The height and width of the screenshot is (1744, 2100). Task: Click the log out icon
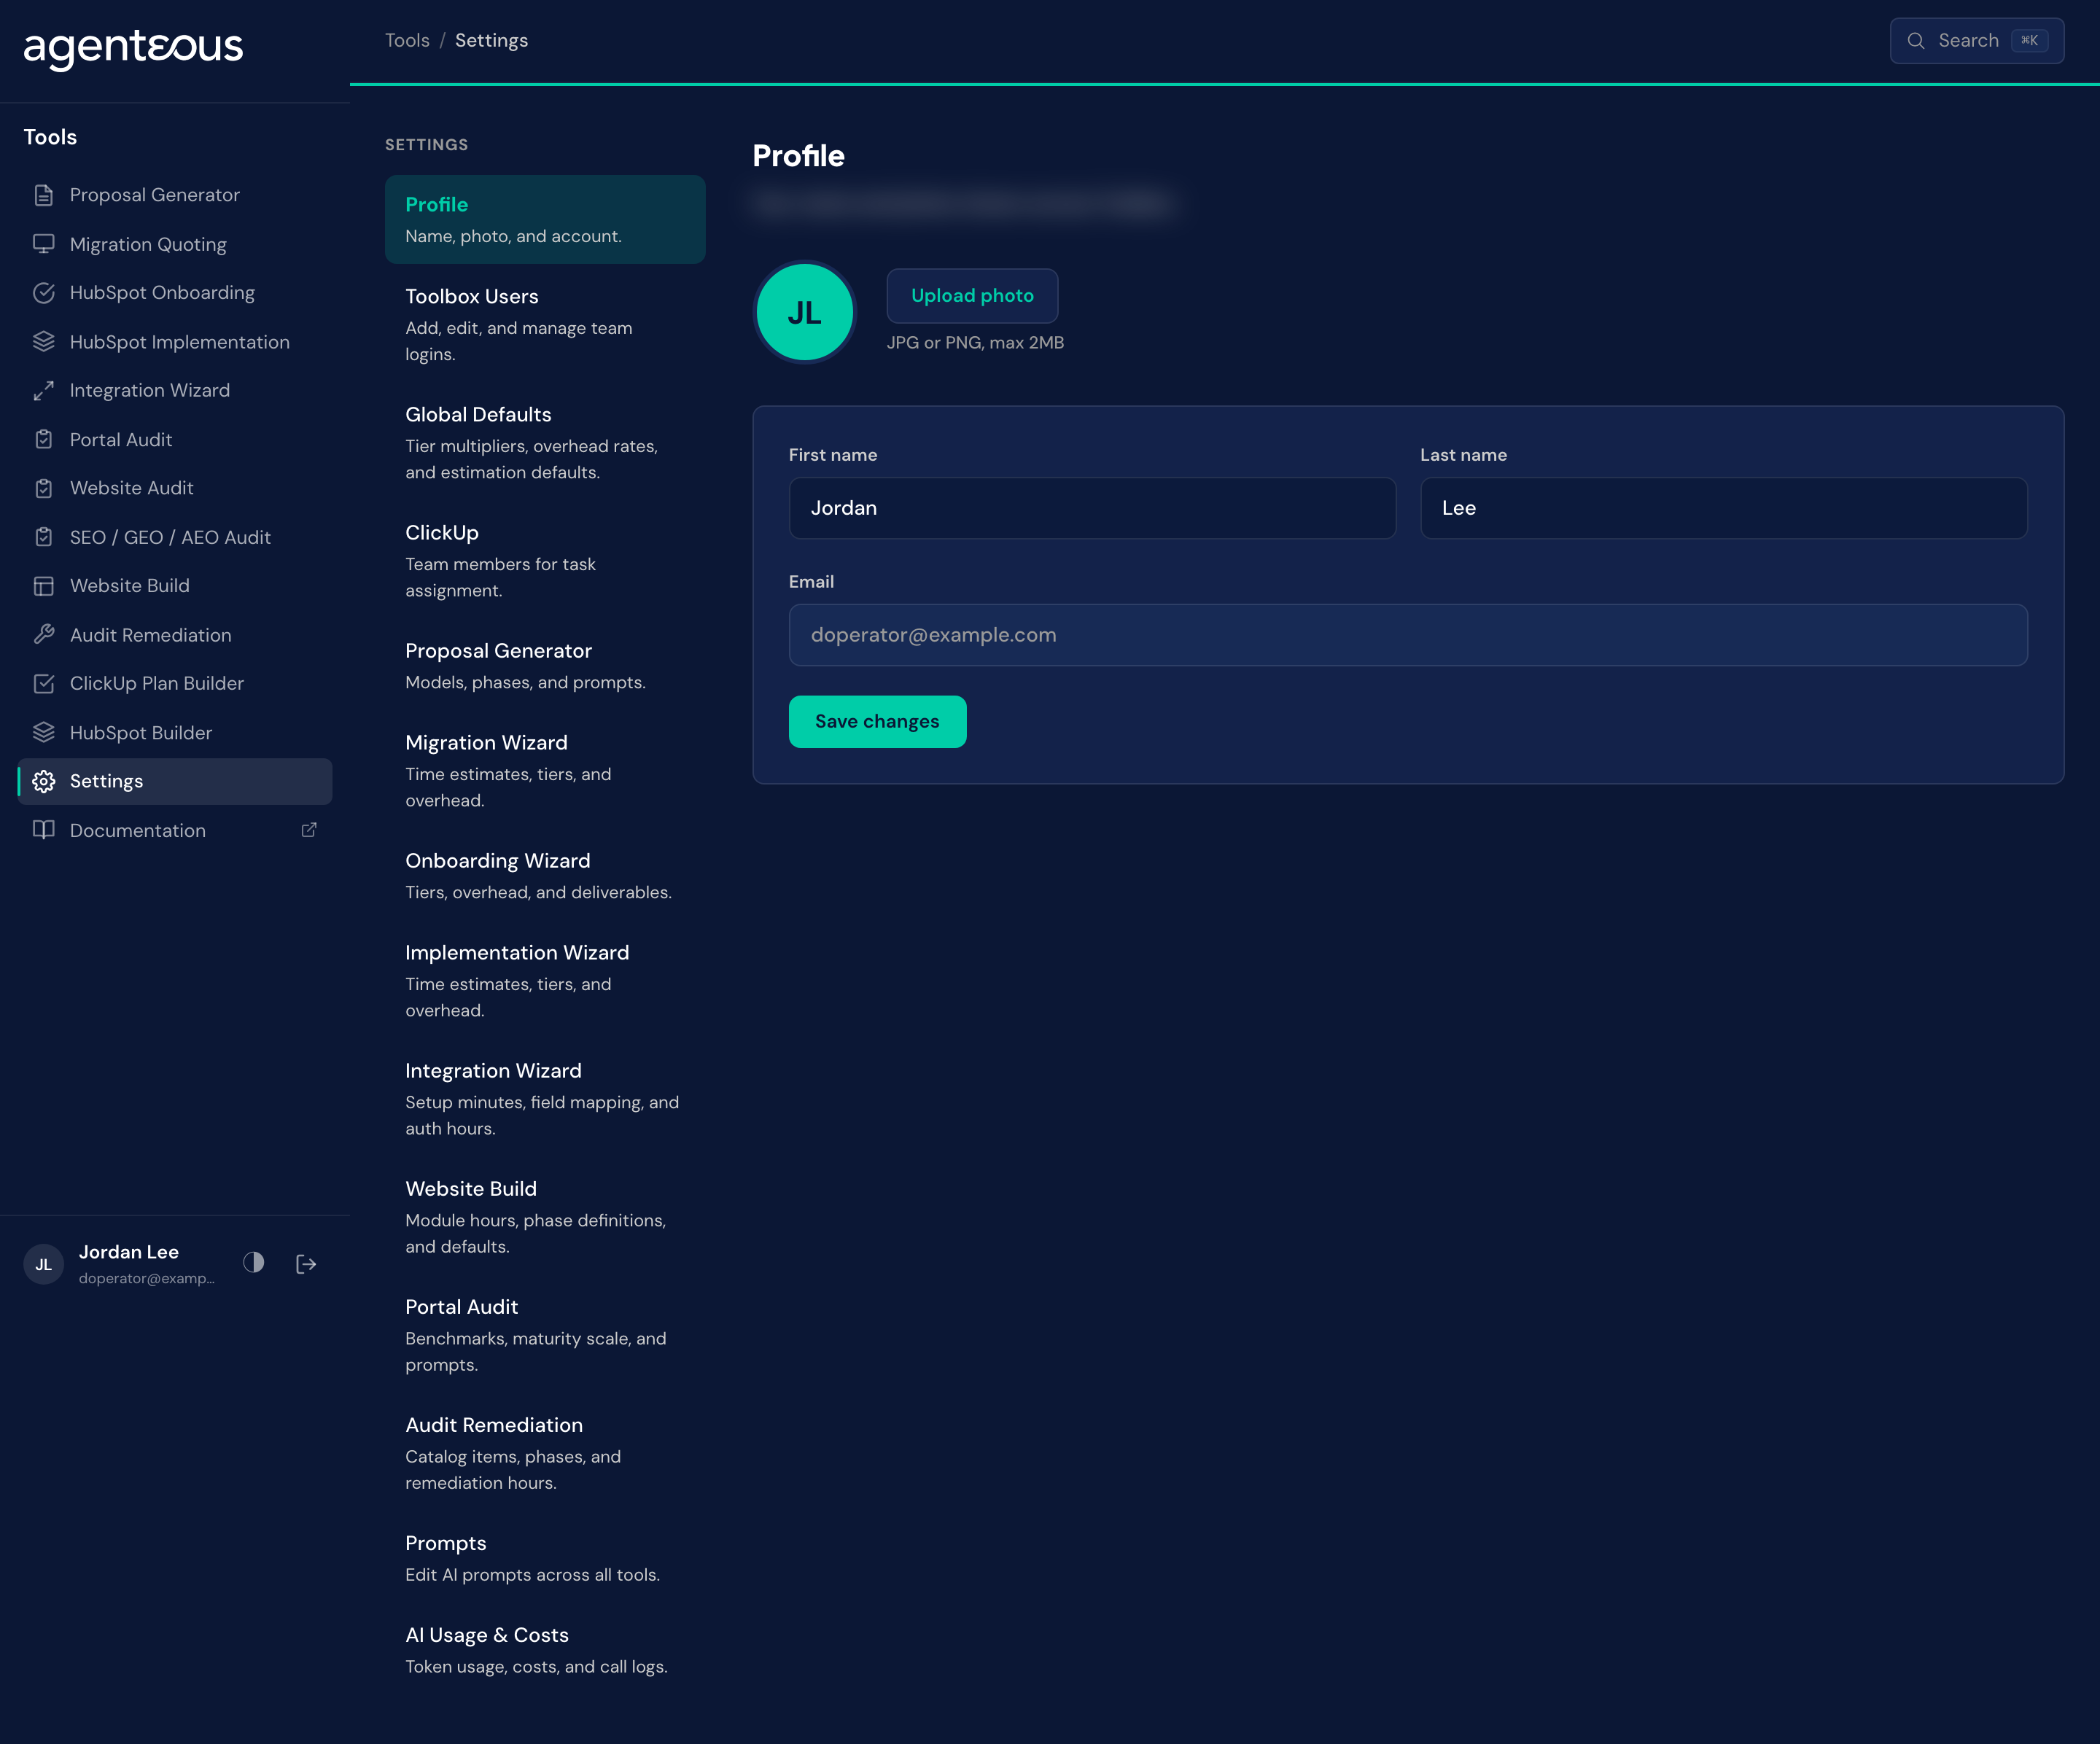(x=306, y=1264)
